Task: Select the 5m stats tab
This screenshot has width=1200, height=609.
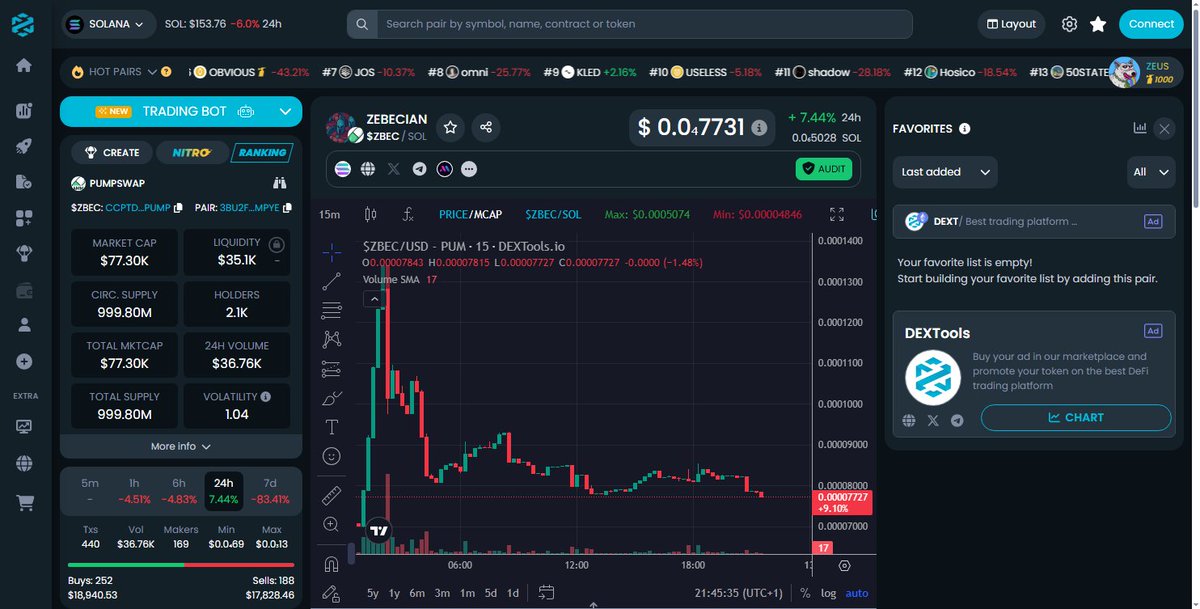Action: pyautogui.click(x=90, y=490)
